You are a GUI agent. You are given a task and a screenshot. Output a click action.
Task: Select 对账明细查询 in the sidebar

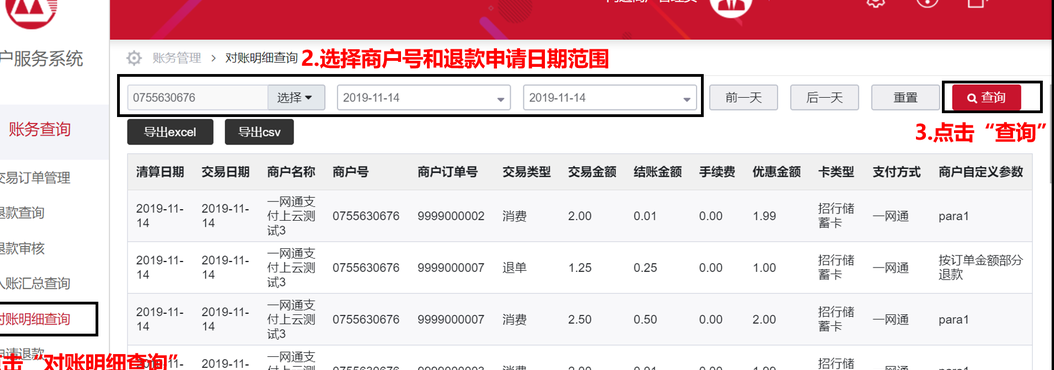pyautogui.click(x=35, y=319)
